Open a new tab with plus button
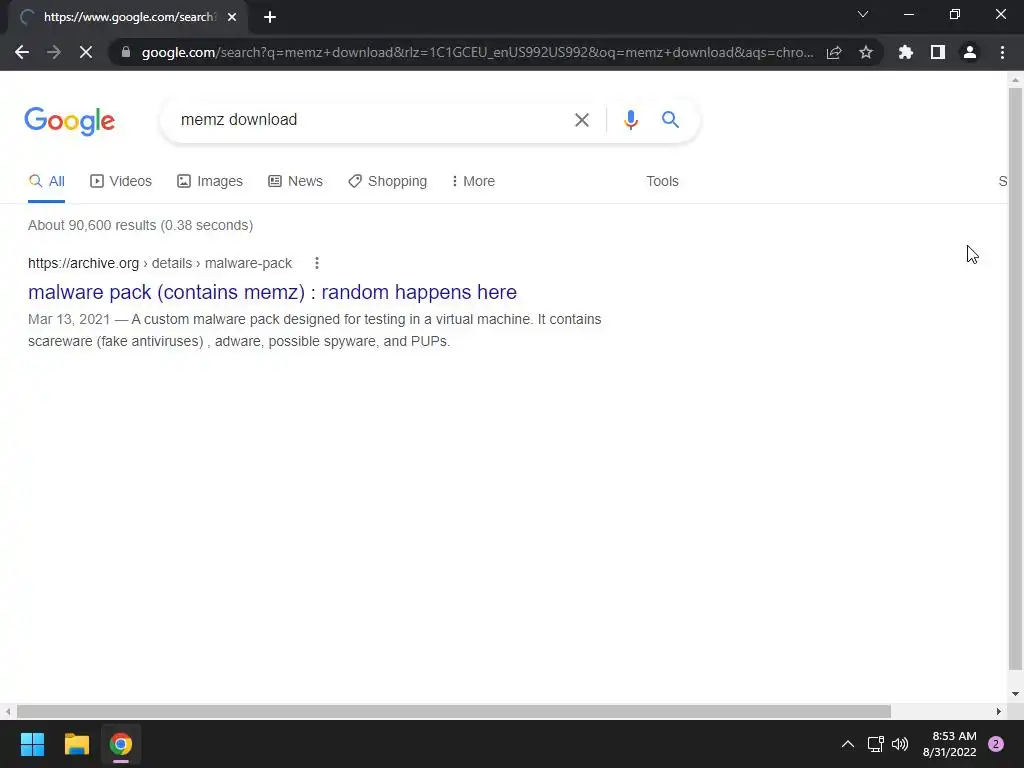Screen dimensions: 1024x768 coord(270,17)
